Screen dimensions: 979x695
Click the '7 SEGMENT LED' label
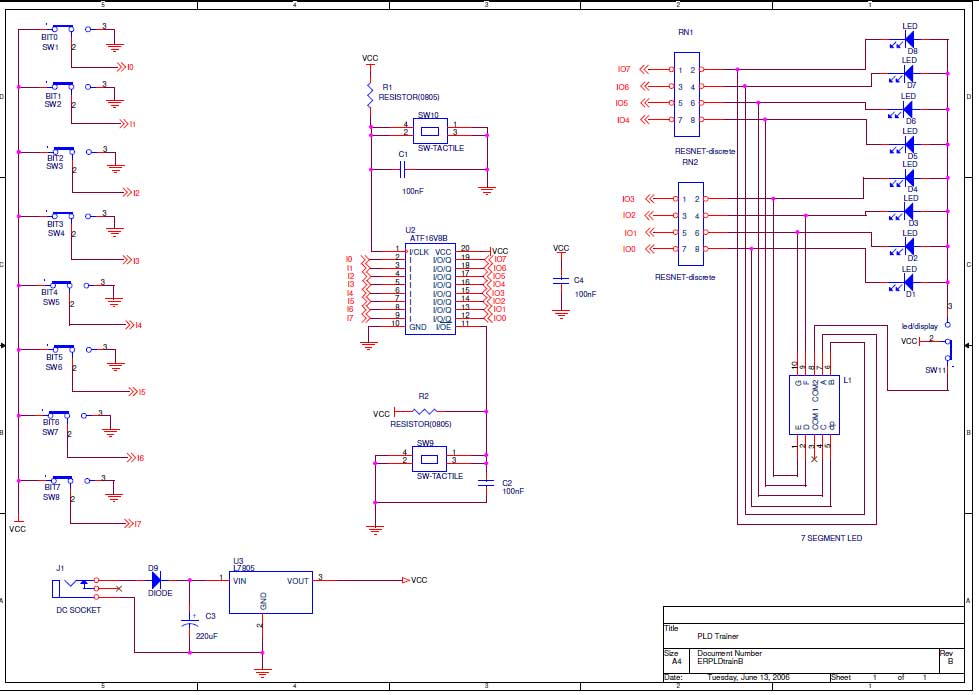[831, 538]
